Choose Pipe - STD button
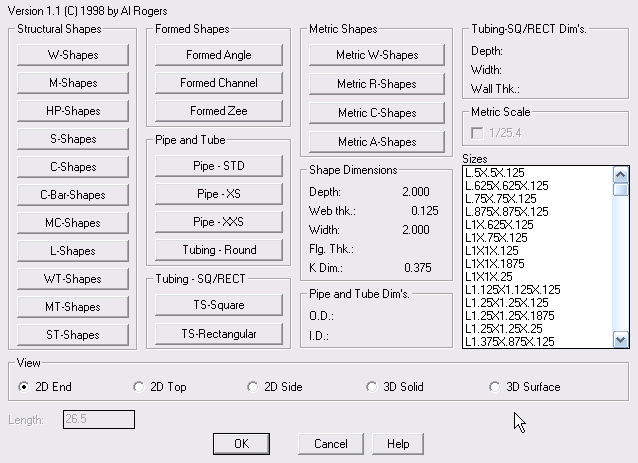 point(218,166)
